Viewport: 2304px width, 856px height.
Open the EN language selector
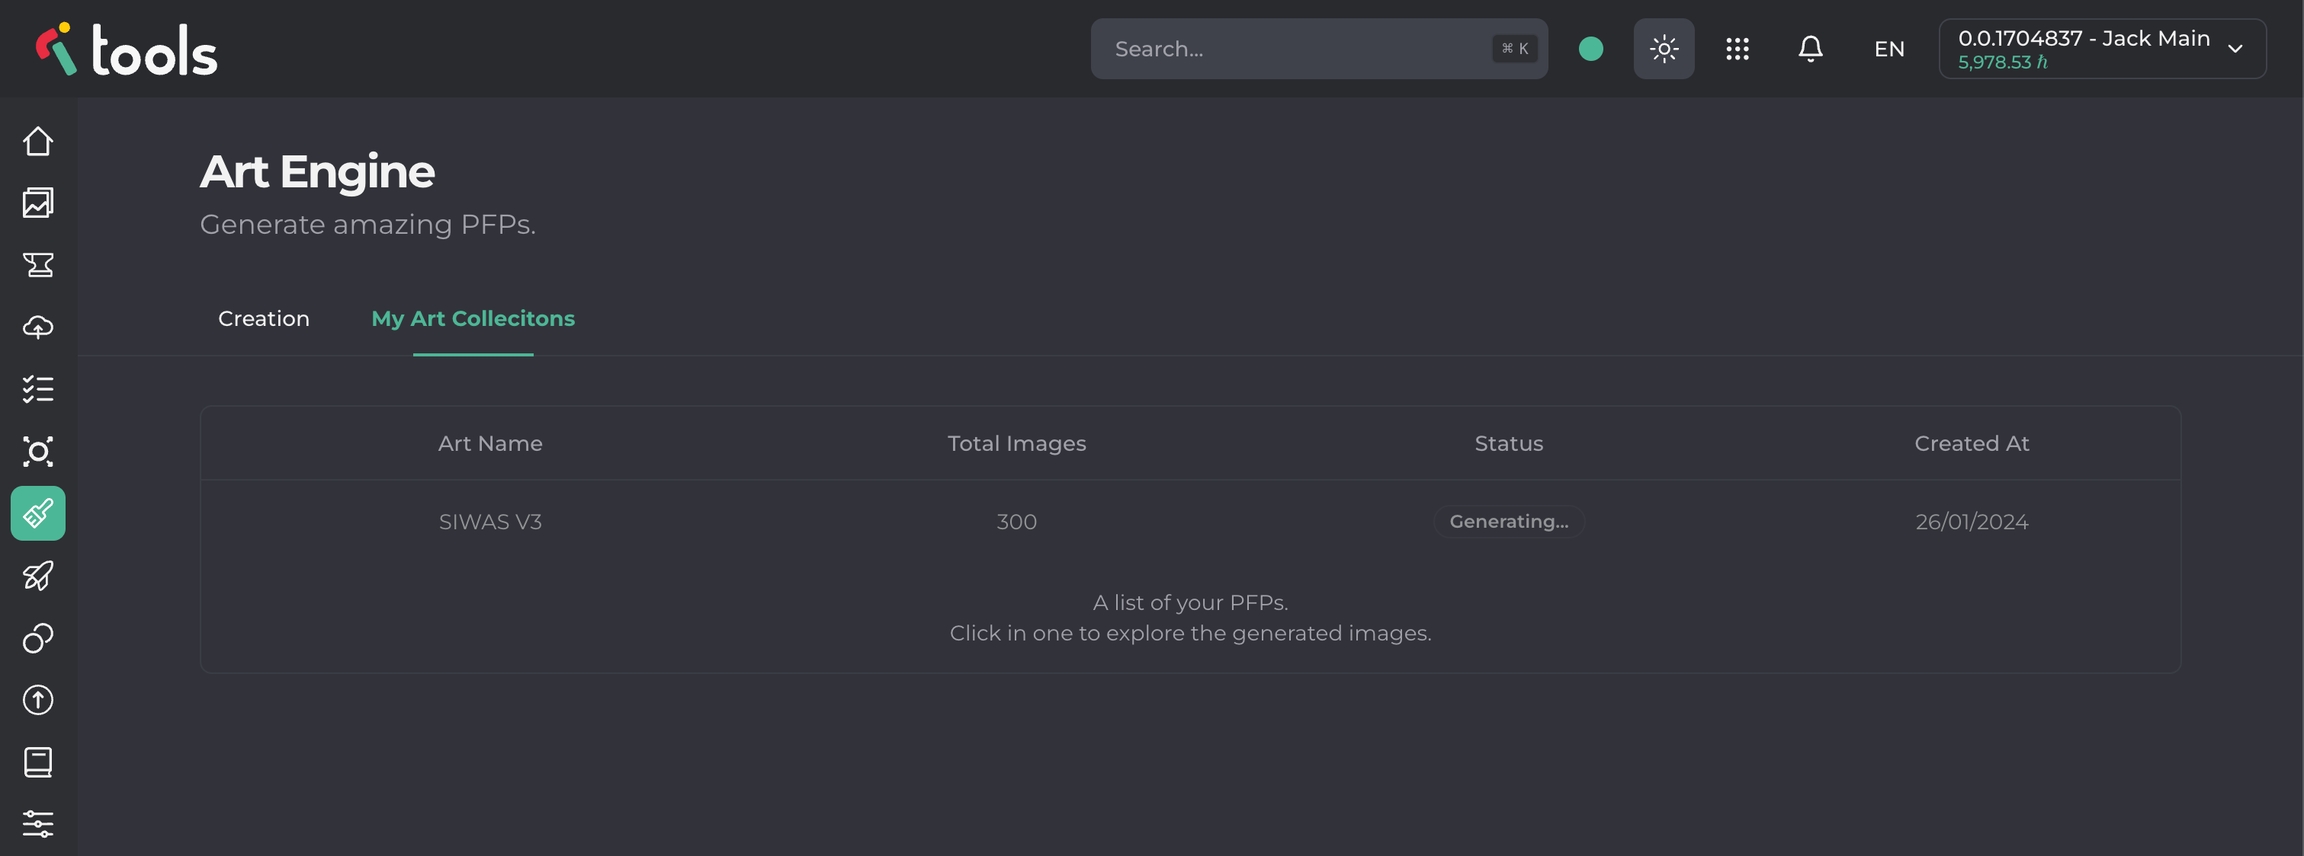1889,49
